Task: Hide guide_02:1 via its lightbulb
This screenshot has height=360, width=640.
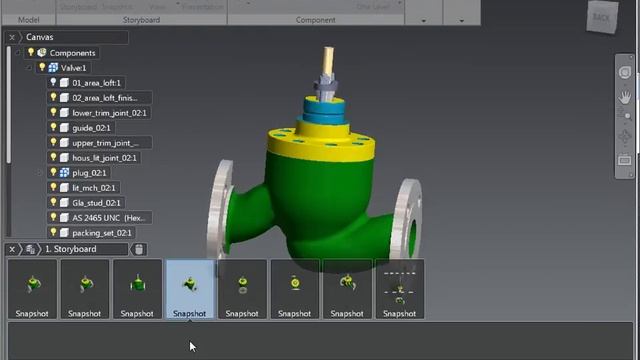Action: click(53, 127)
